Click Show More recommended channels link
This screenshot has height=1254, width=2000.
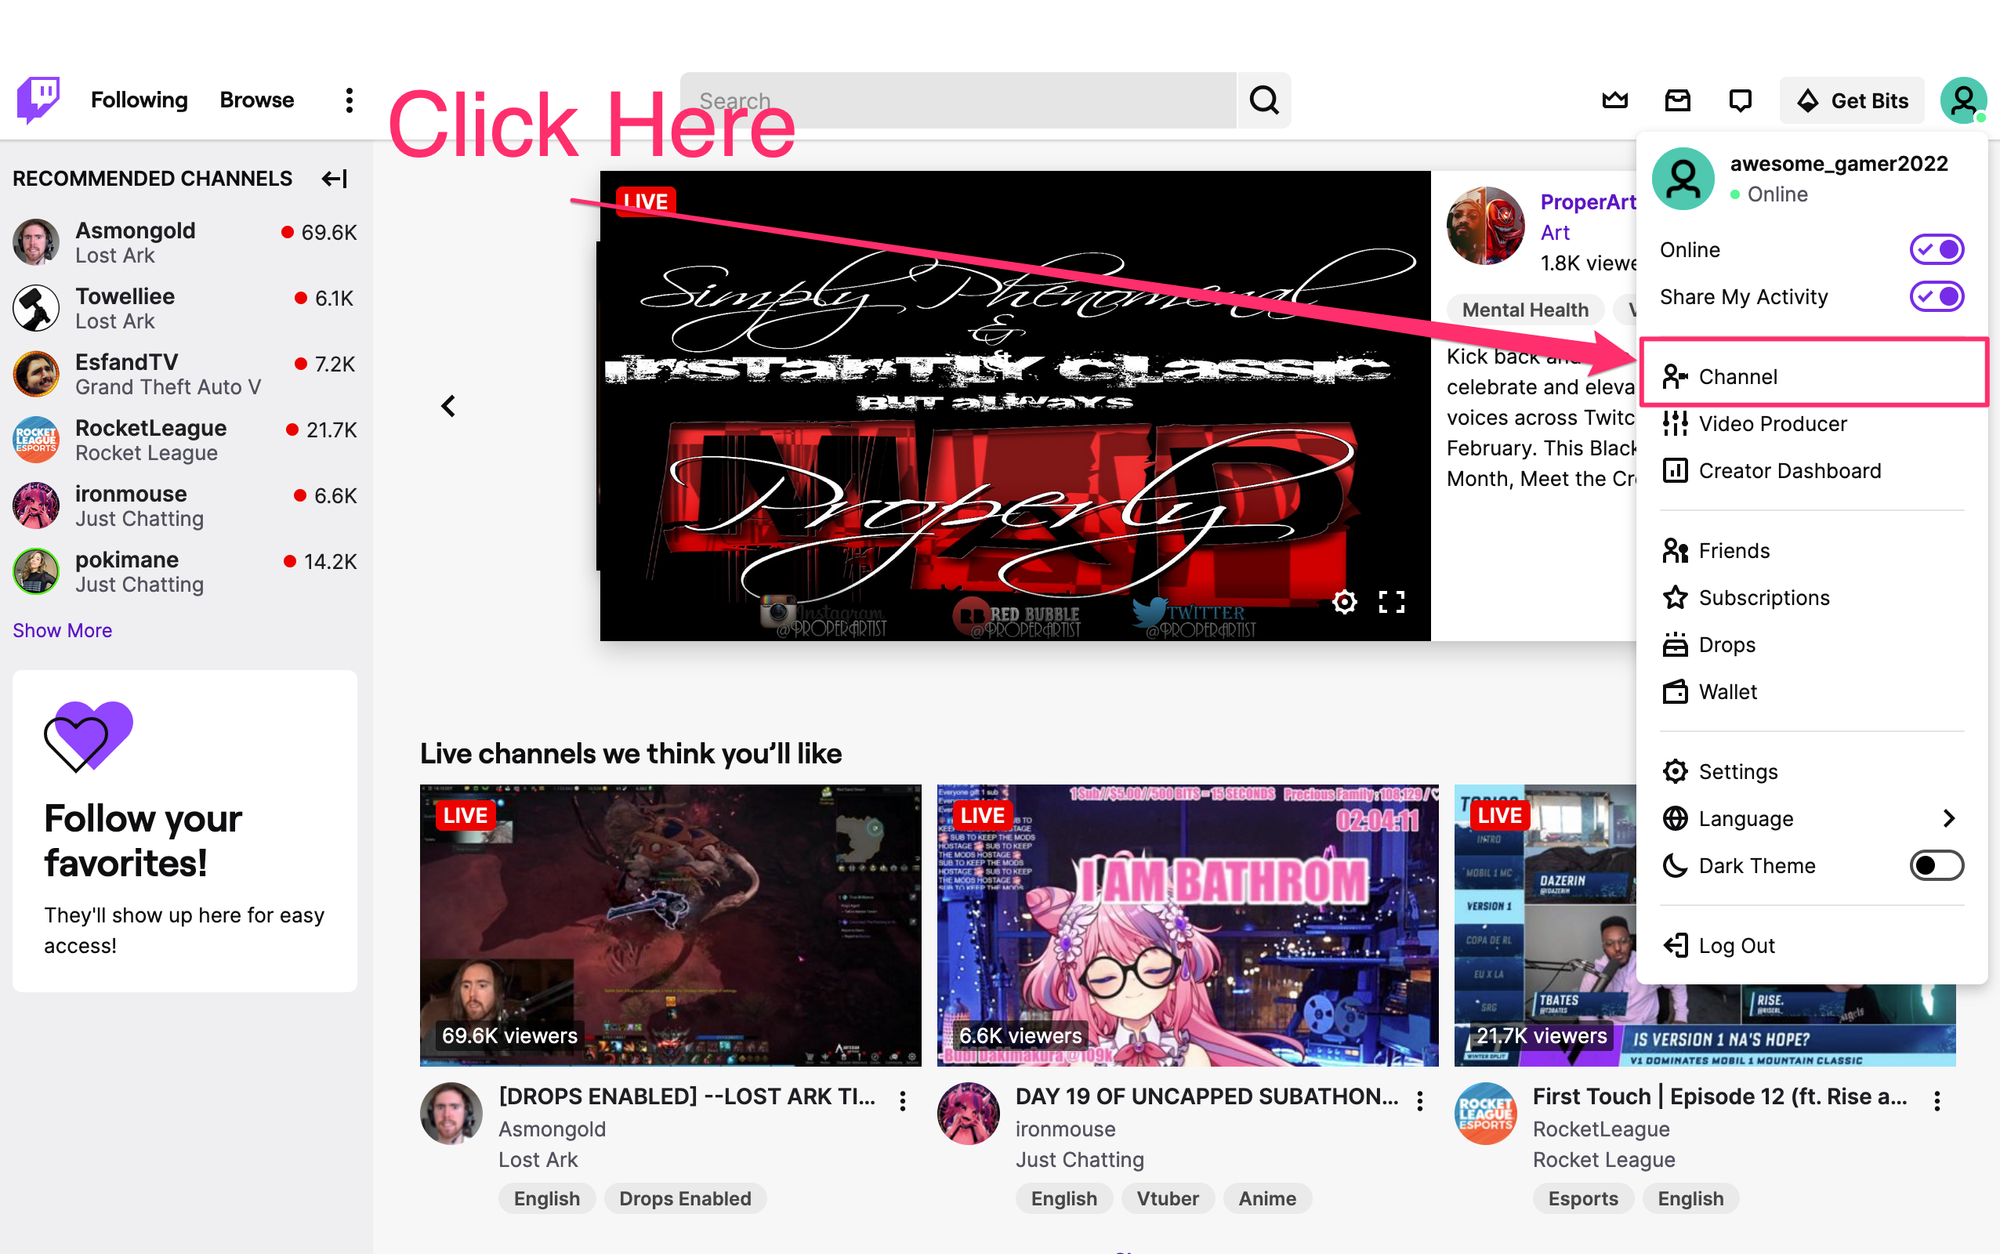click(x=64, y=628)
